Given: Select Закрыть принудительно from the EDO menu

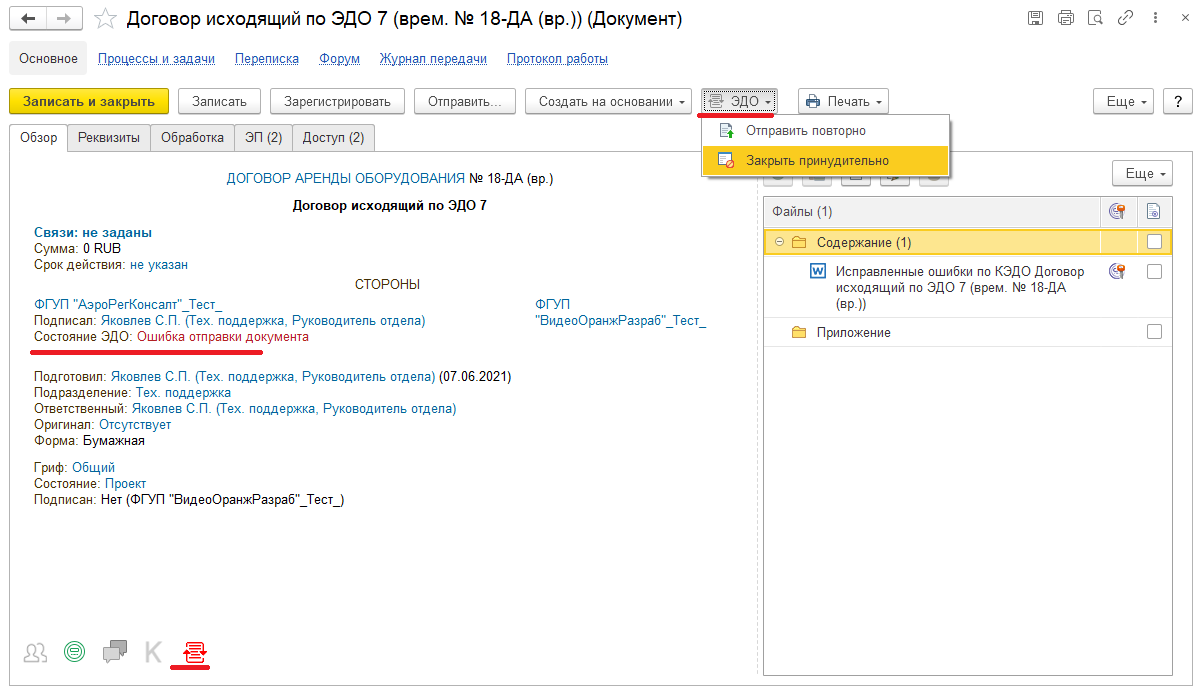Looking at the screenshot, I should 816,160.
